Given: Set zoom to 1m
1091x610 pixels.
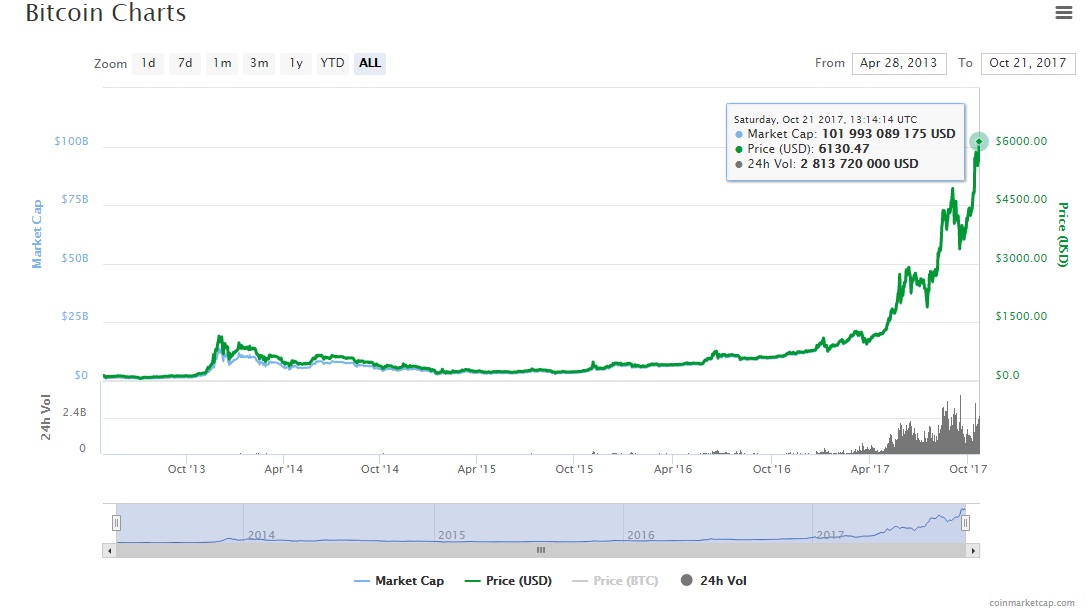Looking at the screenshot, I should (222, 63).
